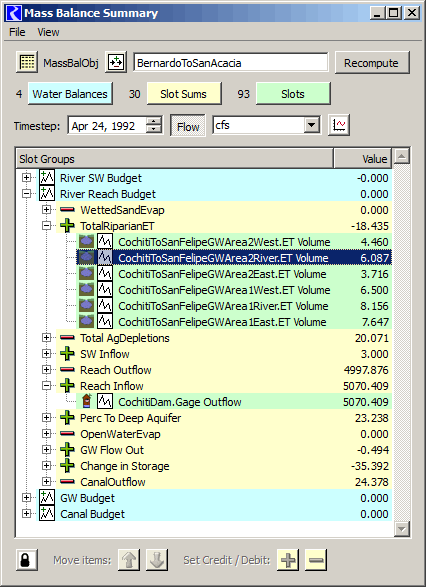This screenshot has width=426, height=587.
Task: Collapse the TotalRiparianET group
Action: pos(46,225)
